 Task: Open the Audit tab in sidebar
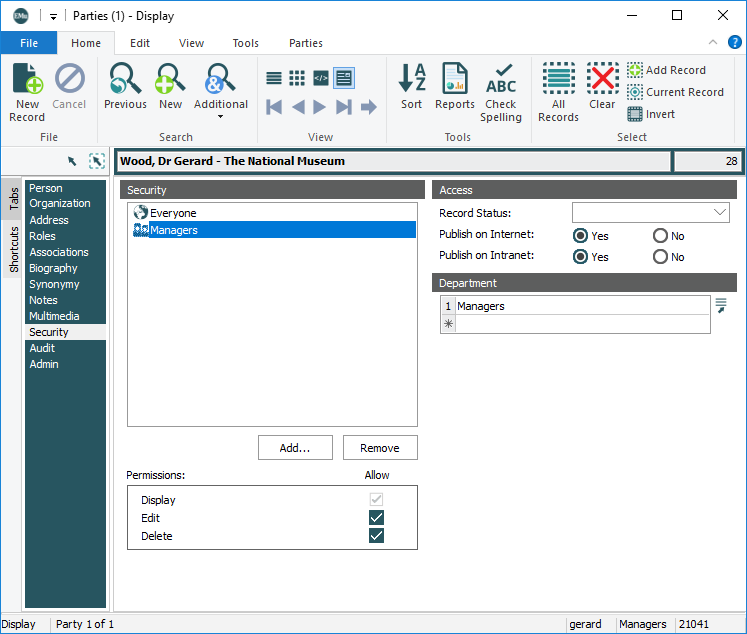tap(43, 348)
